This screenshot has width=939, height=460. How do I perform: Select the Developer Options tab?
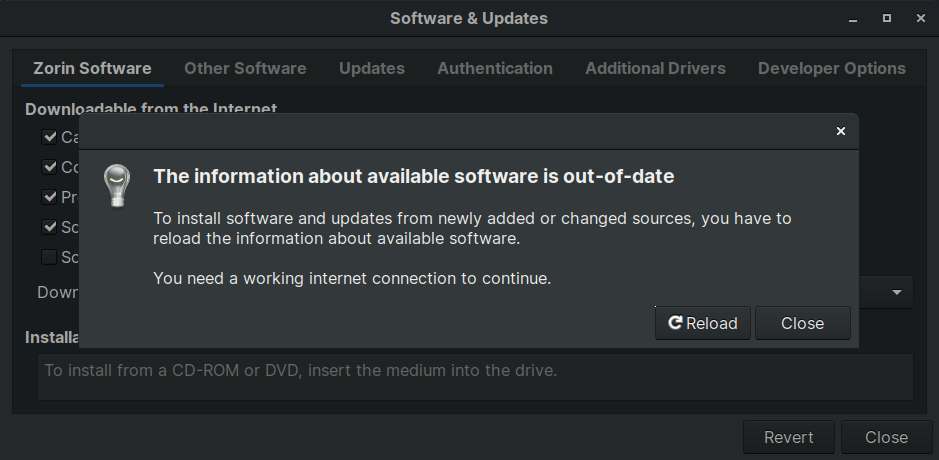[832, 68]
